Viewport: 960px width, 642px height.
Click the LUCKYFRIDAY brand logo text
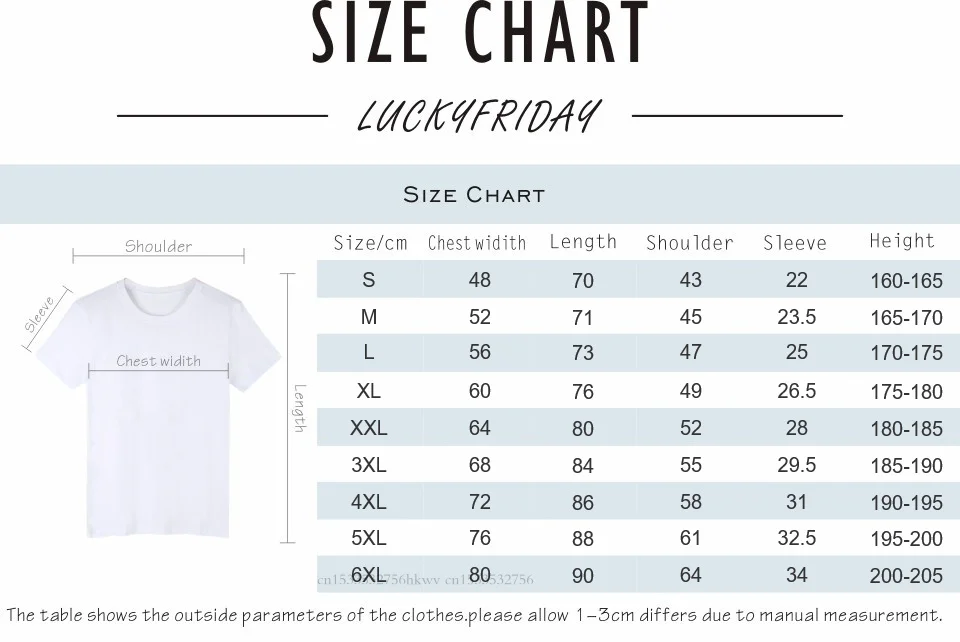tap(479, 116)
